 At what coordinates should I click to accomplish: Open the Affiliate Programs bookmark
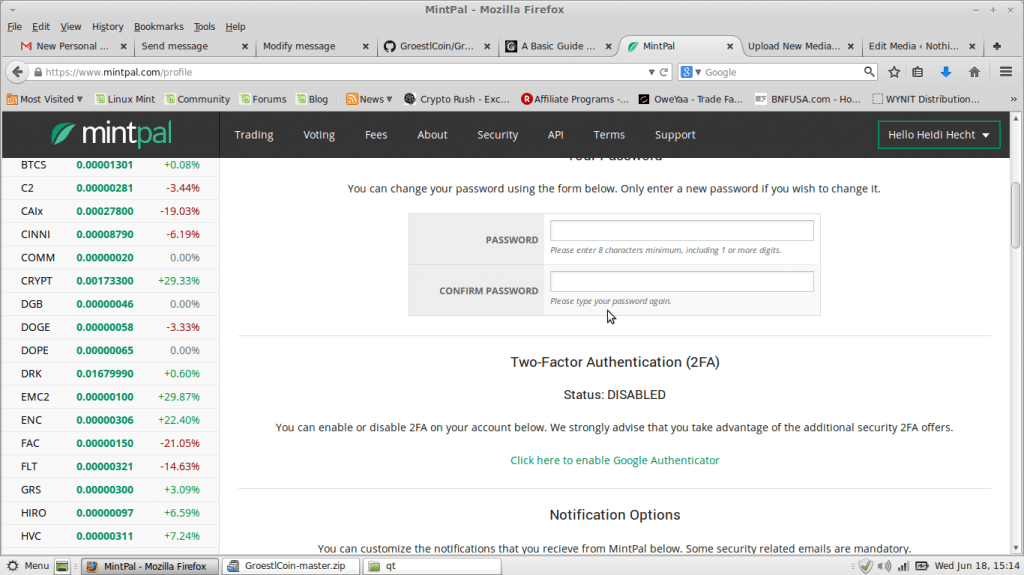(575, 99)
